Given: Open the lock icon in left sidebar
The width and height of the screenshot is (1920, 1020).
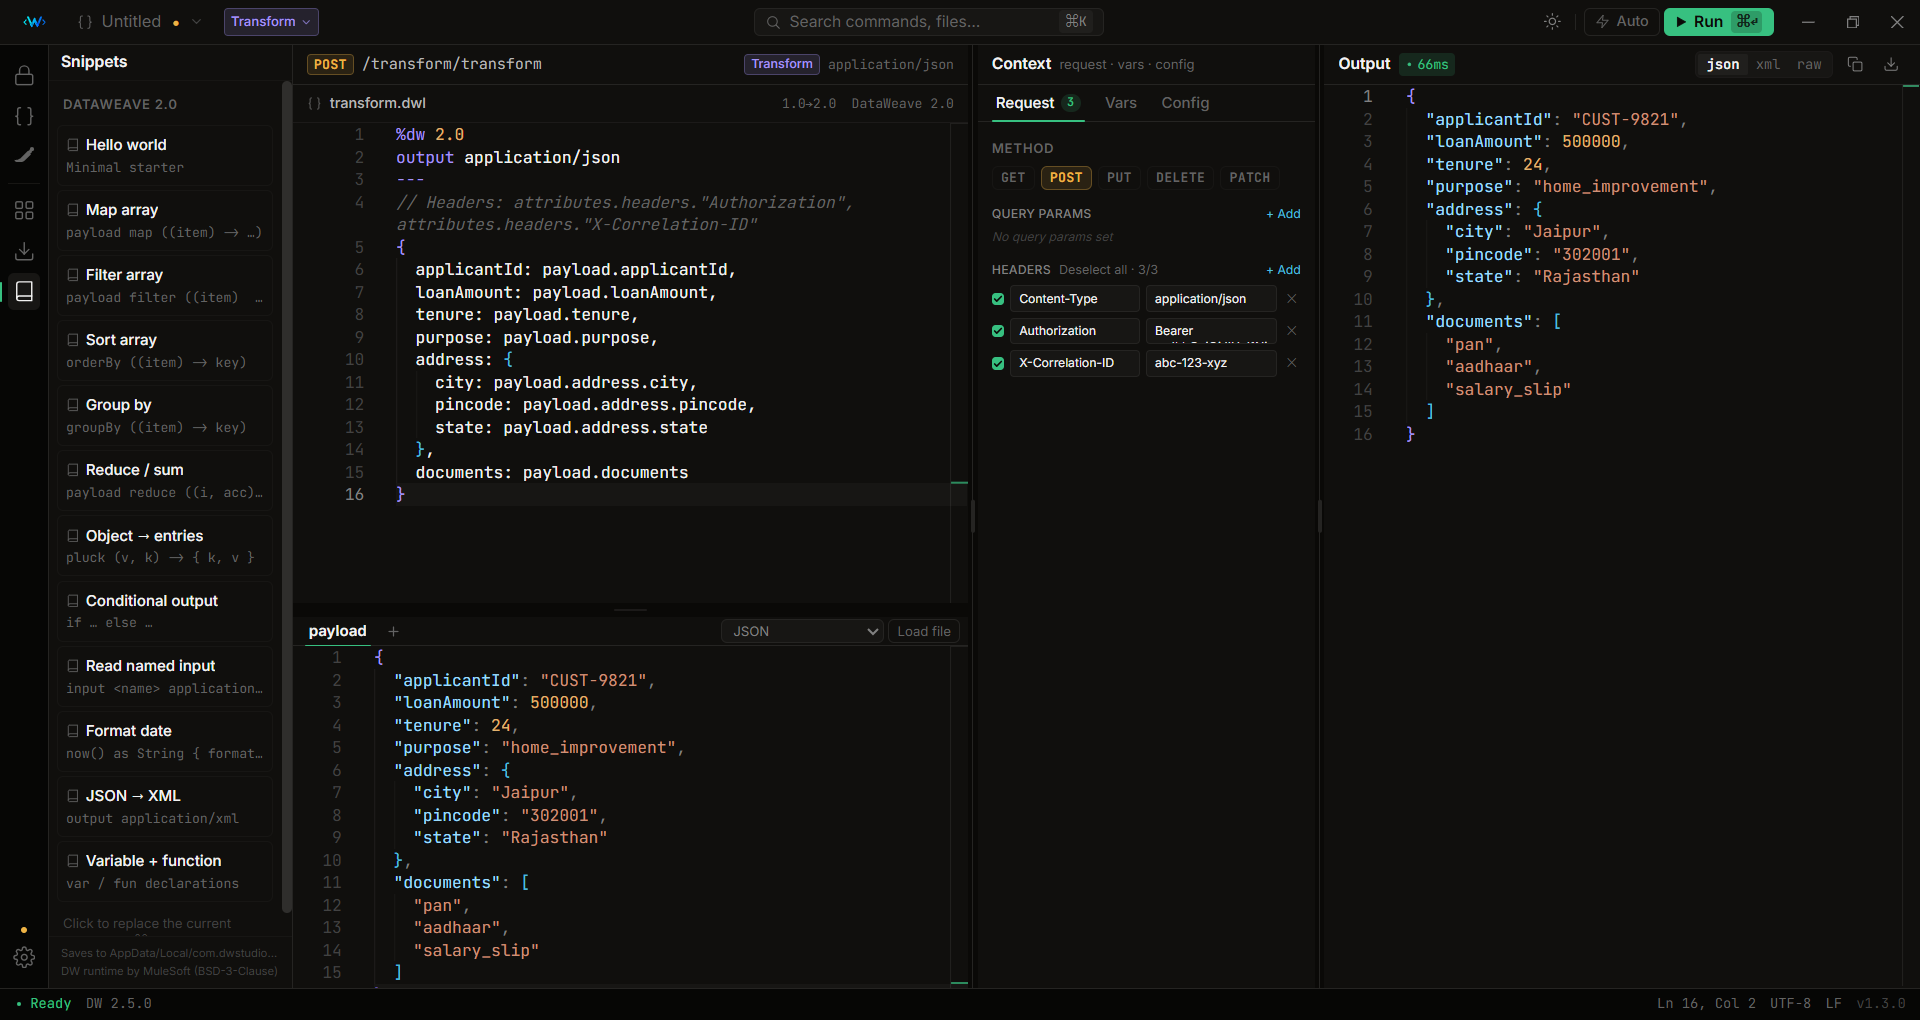Looking at the screenshot, I should [x=24, y=76].
